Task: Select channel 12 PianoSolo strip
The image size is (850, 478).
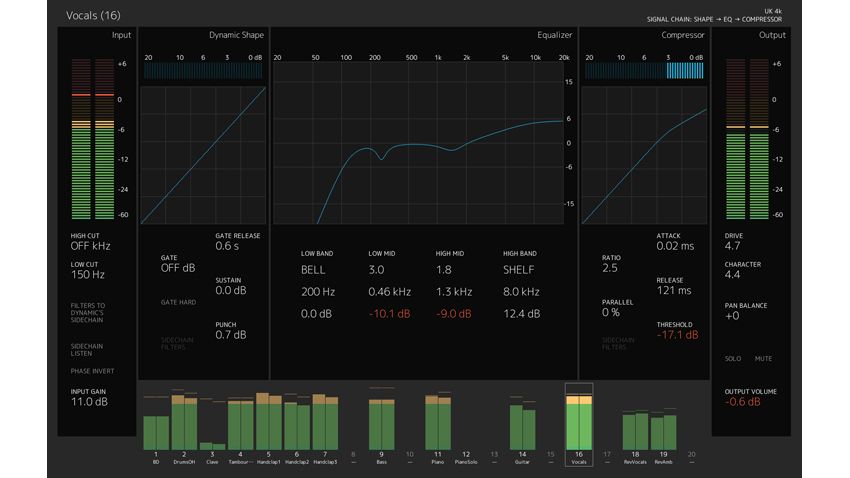Action: [x=466, y=457]
